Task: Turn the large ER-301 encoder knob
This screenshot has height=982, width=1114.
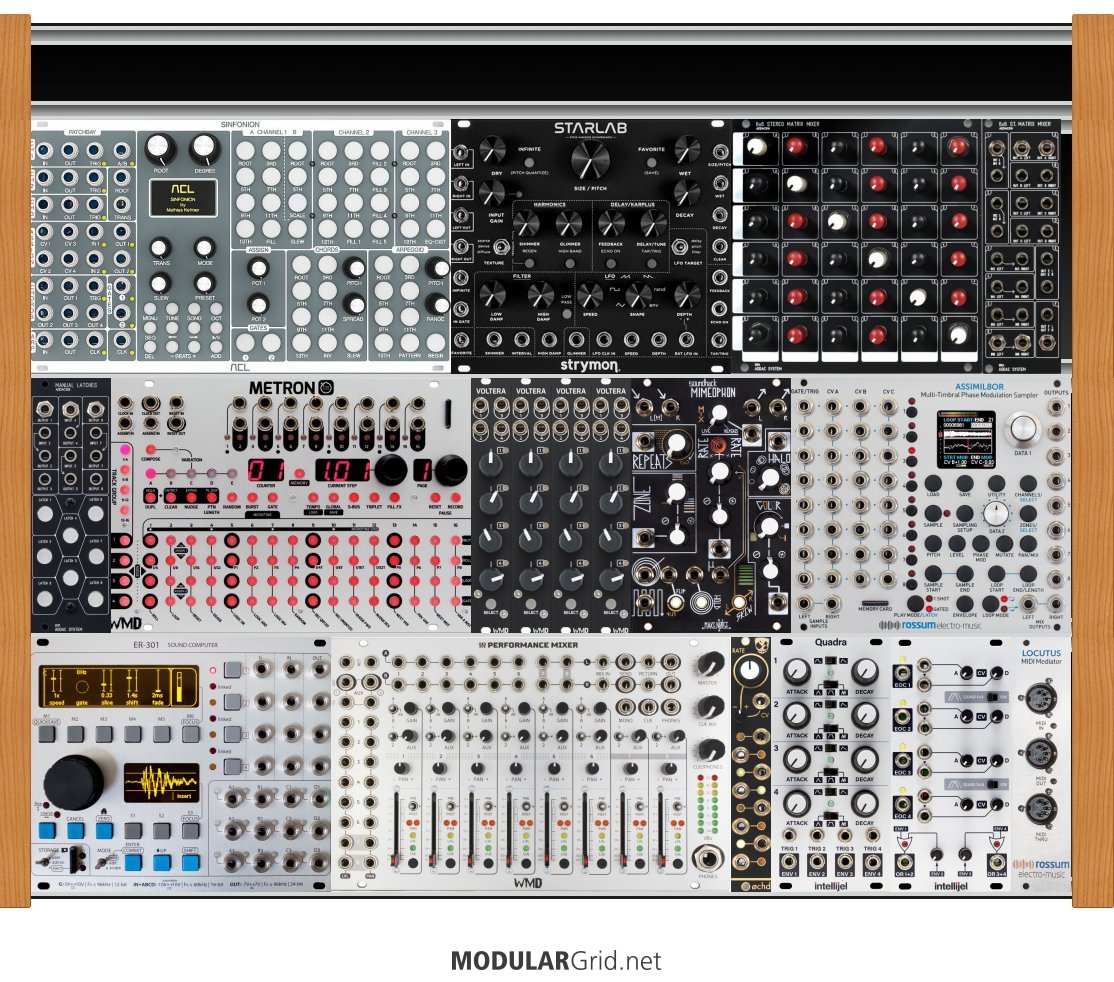Action: tap(74, 783)
